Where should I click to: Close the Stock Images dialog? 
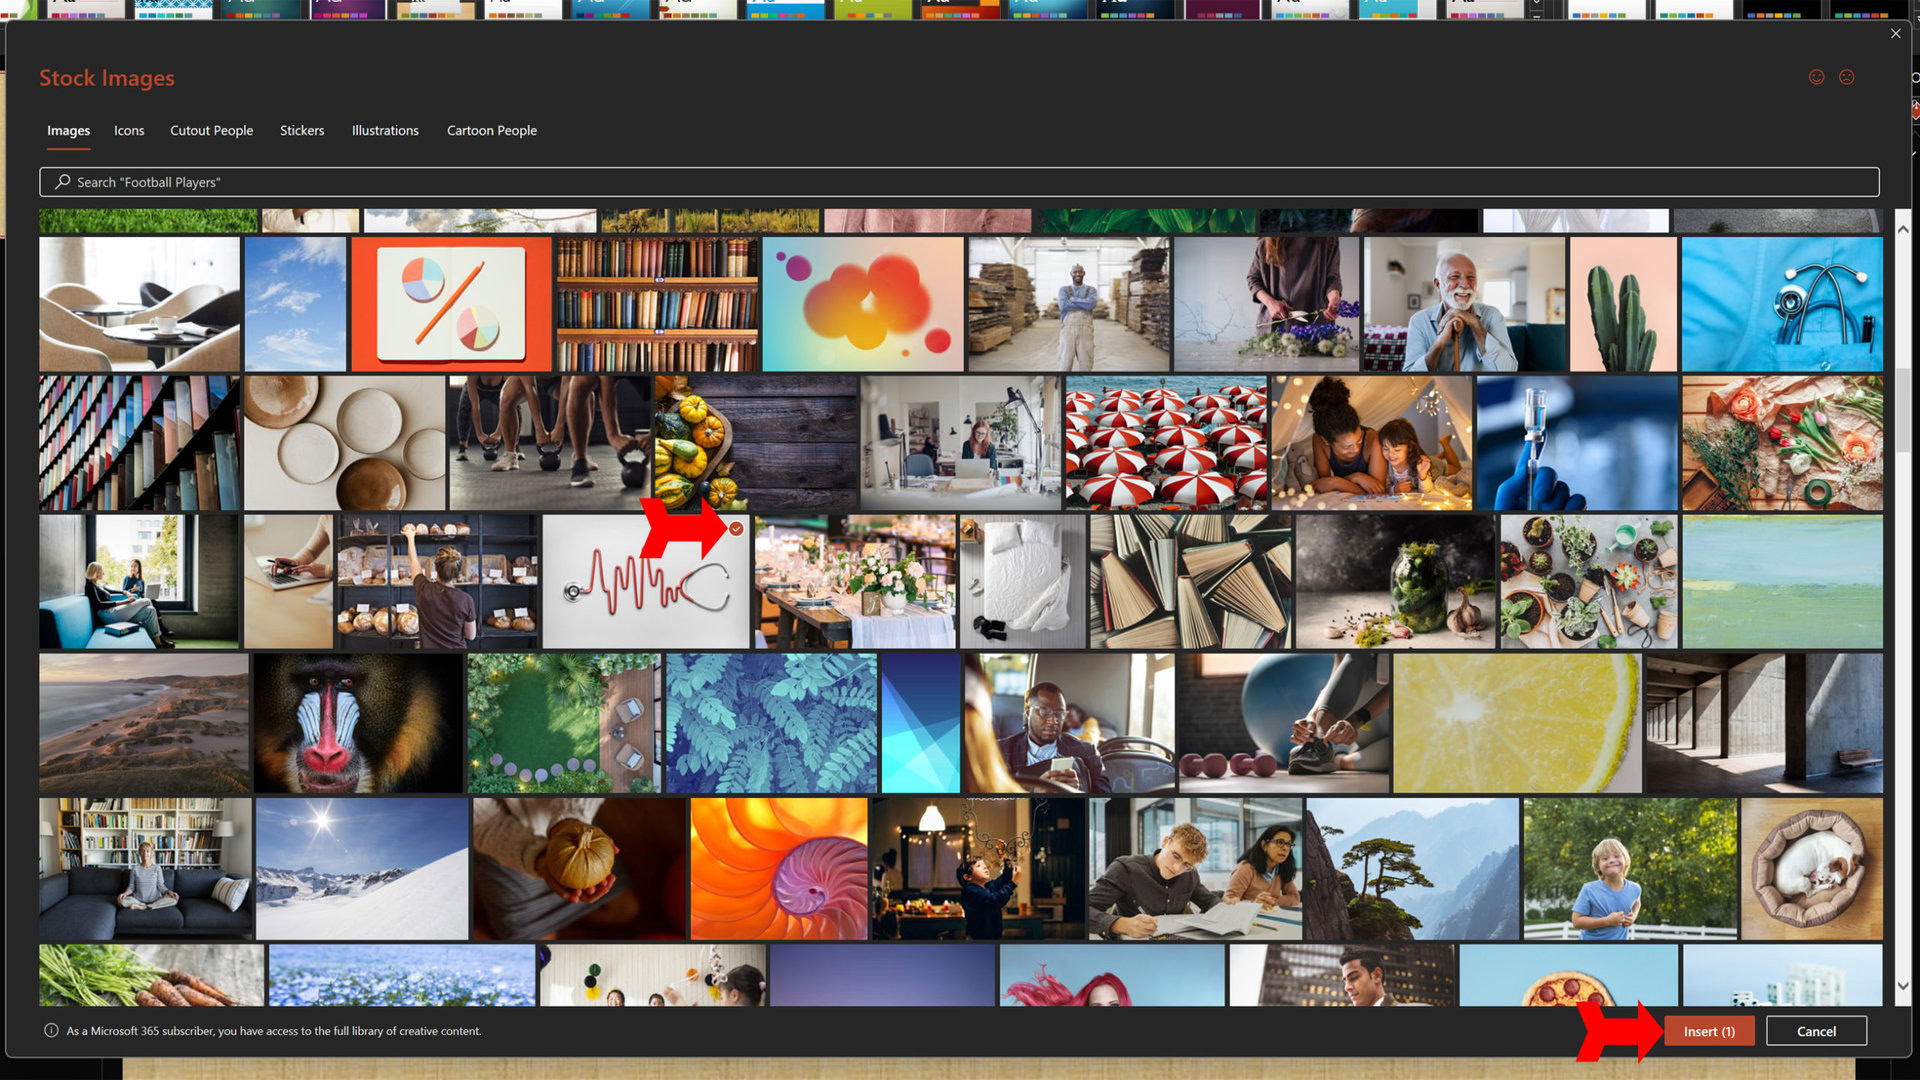point(1895,34)
